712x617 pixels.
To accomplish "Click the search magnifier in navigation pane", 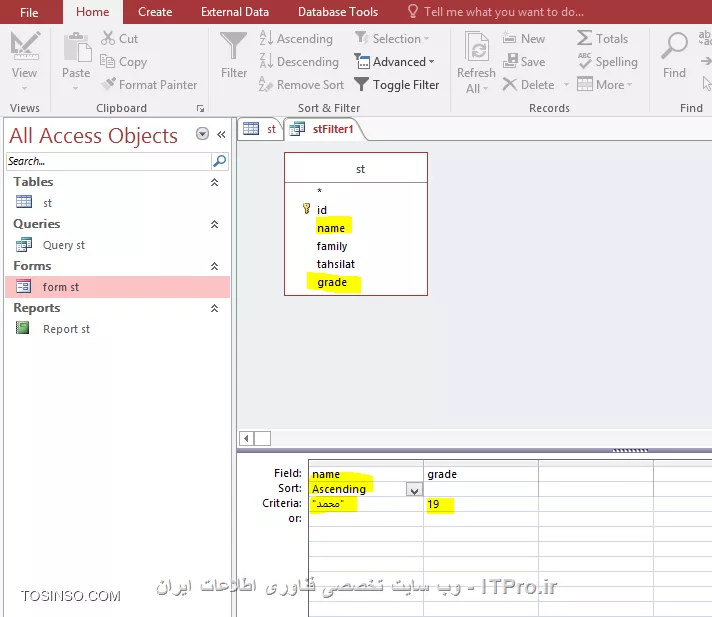I will [219, 161].
